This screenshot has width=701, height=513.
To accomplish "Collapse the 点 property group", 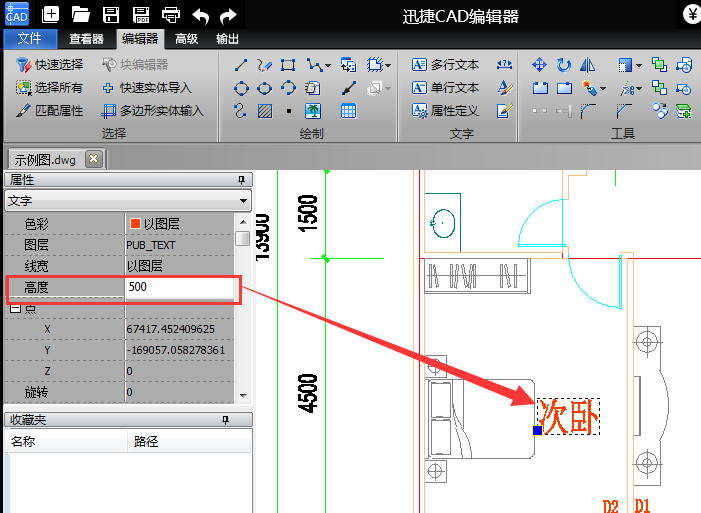I will (15, 309).
